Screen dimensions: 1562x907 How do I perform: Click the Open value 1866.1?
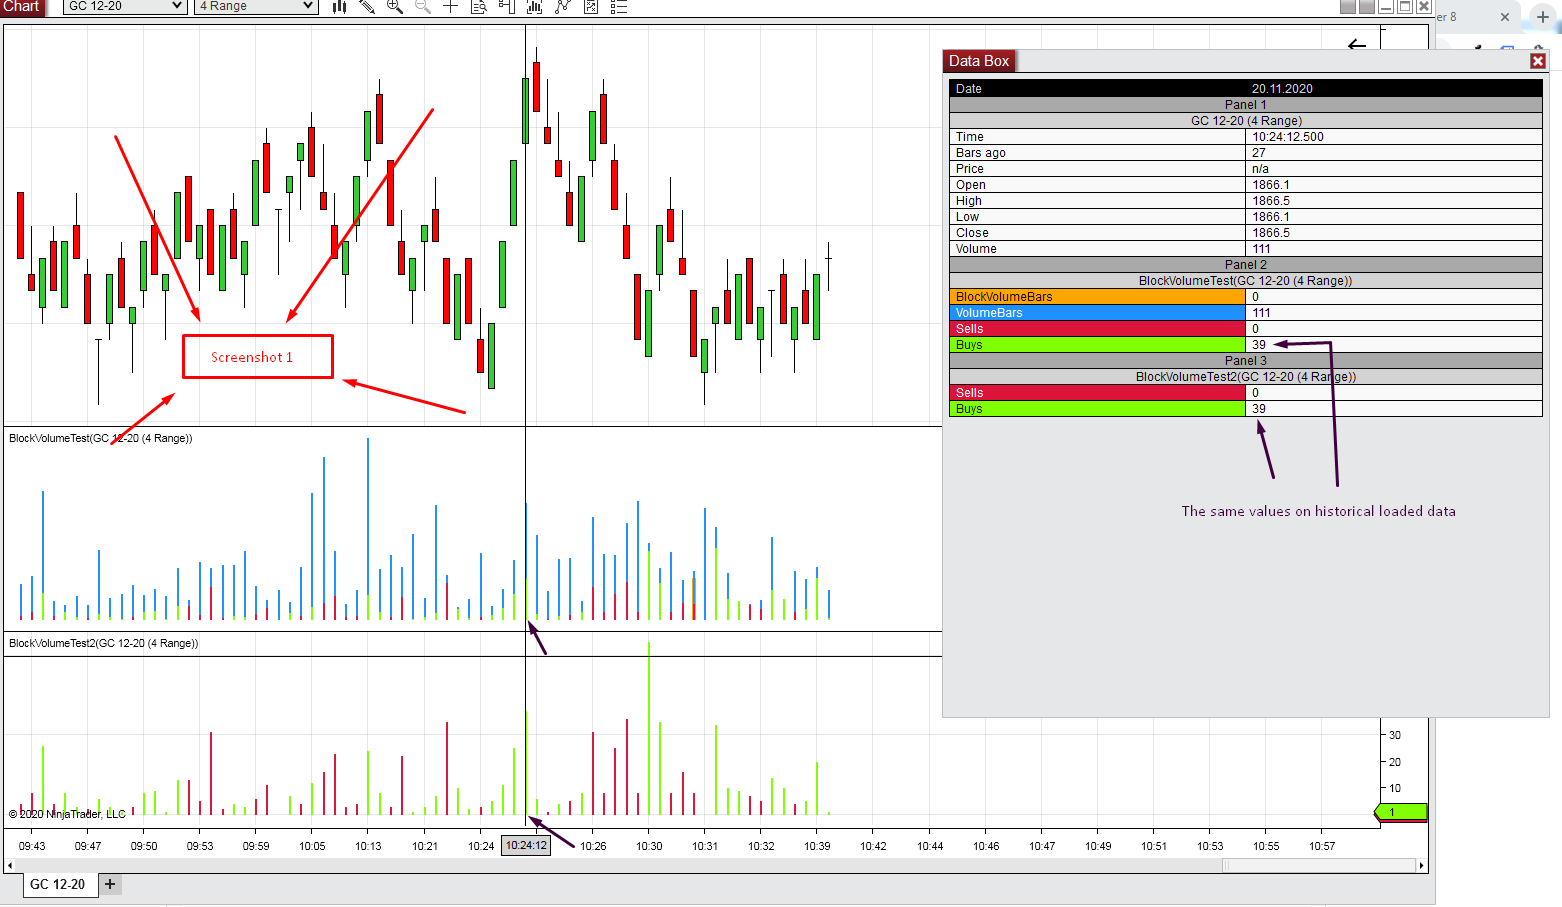(x=1271, y=185)
